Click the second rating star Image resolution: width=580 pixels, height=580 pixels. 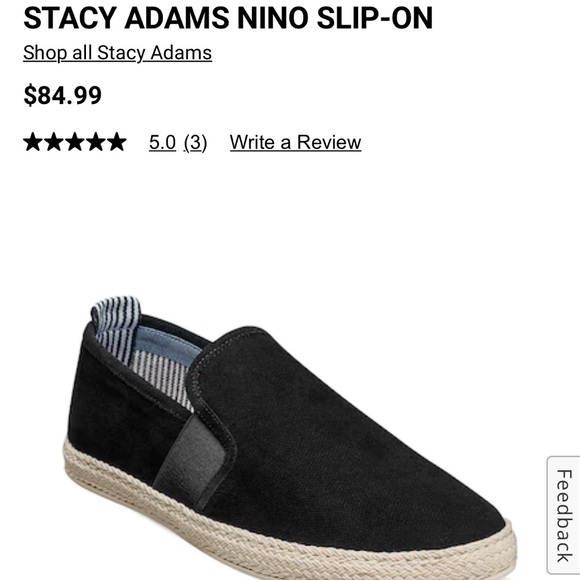coord(54,142)
